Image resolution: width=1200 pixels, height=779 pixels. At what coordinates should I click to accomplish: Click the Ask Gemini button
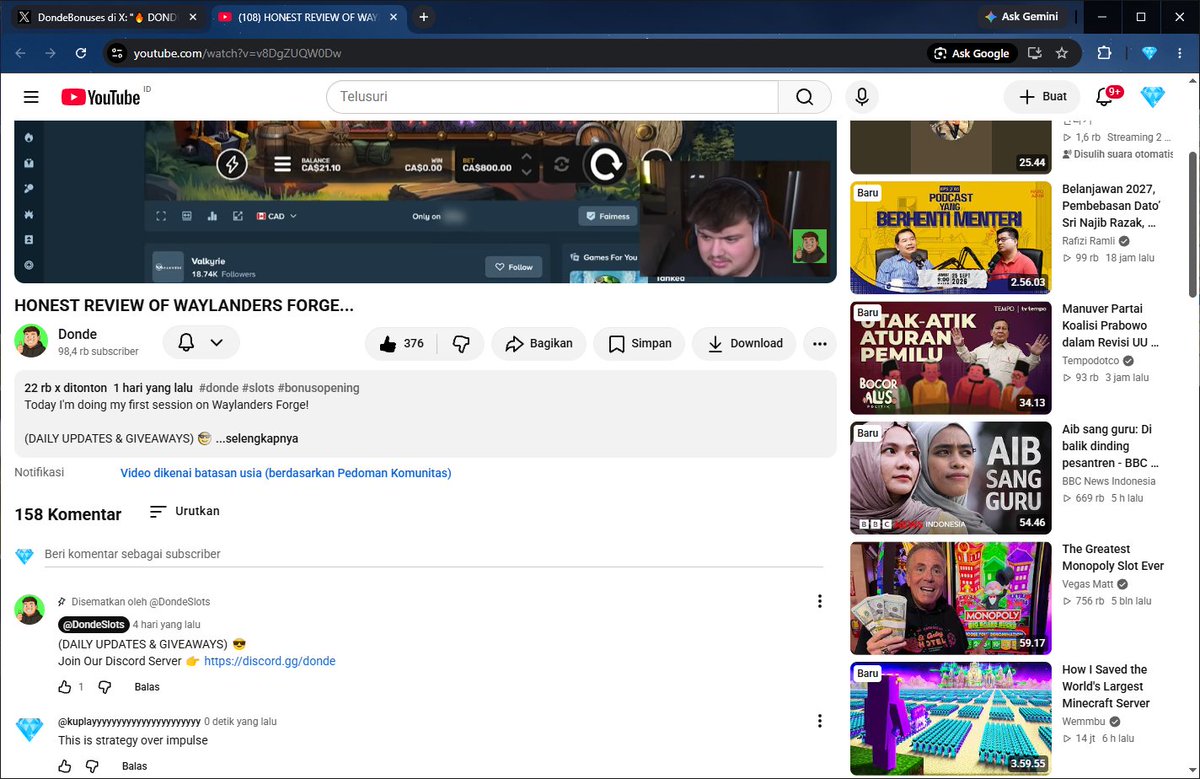click(x=1022, y=17)
